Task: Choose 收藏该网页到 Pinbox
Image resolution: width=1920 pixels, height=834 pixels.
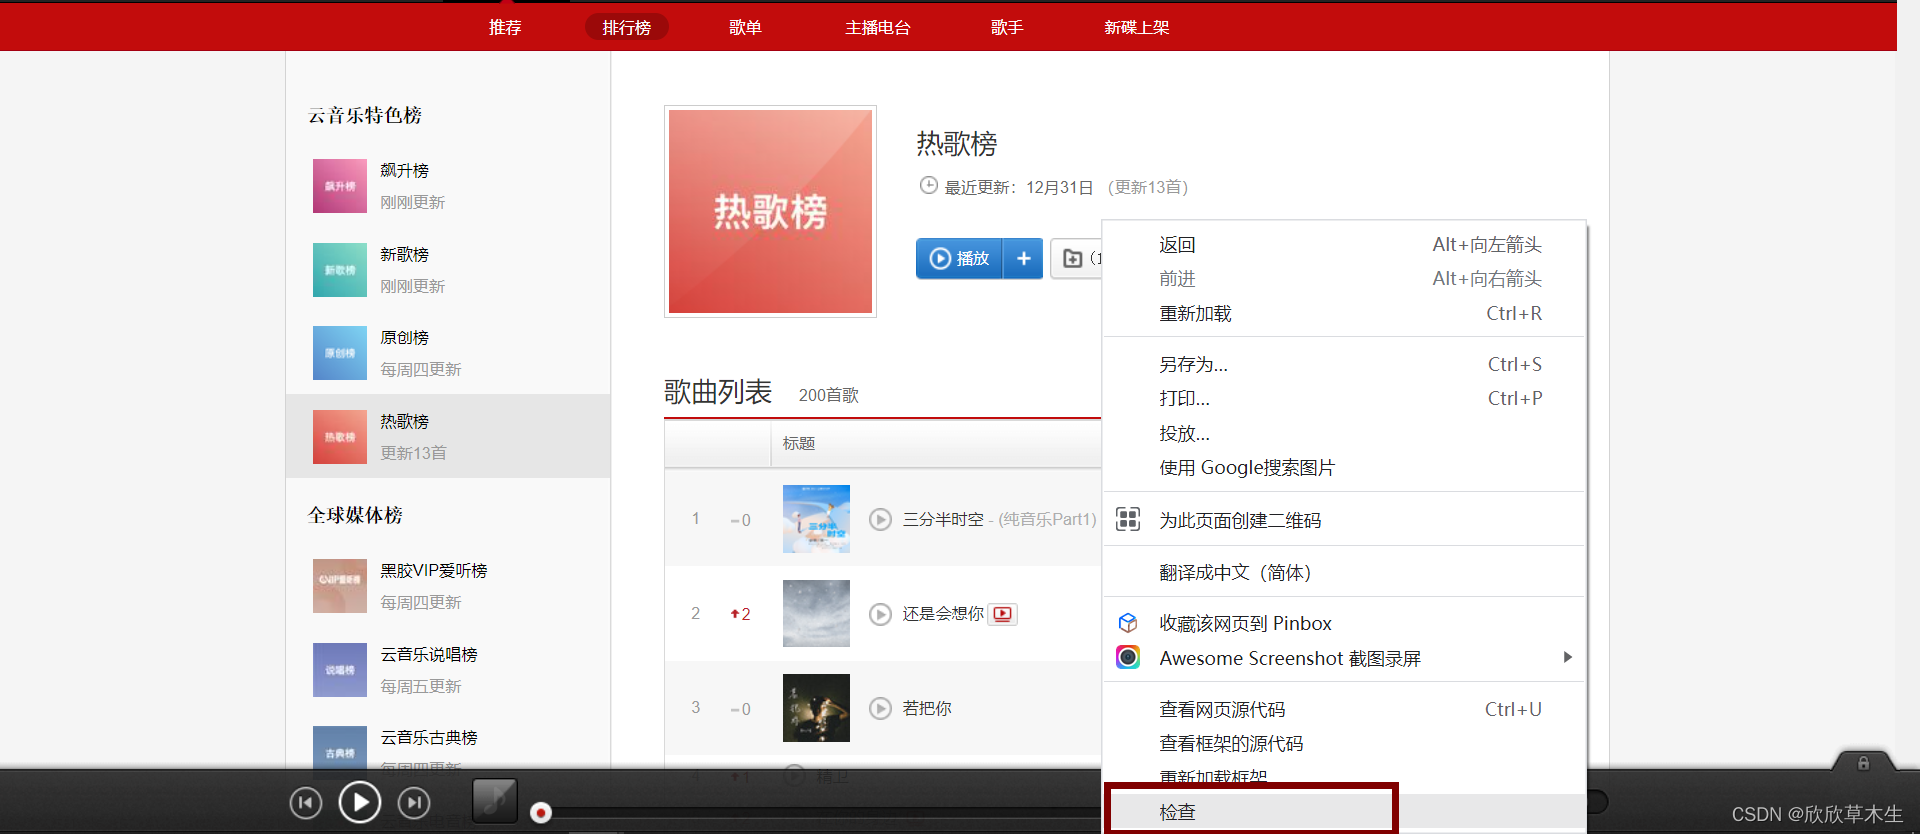Action: click(1344, 624)
